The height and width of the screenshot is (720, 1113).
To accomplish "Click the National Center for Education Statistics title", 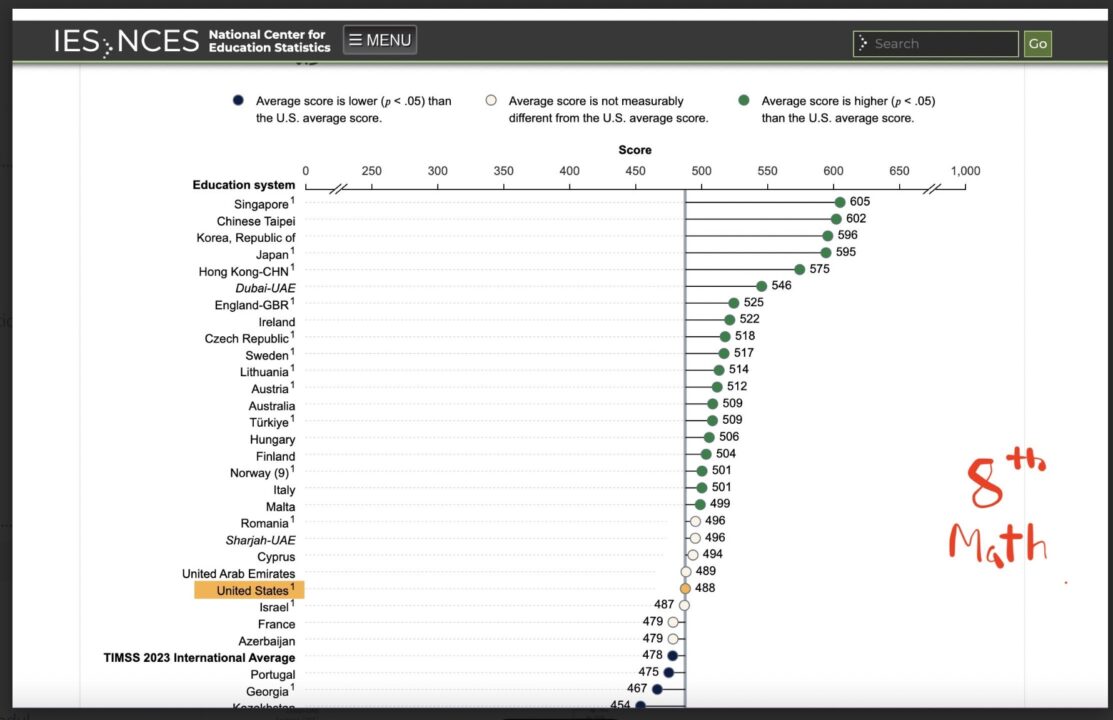I will point(268,41).
